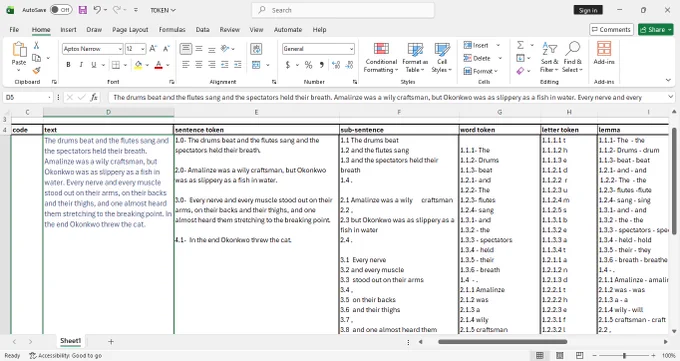680x361 pixels.
Task: Switch to Page Break Preview view
Action: pyautogui.click(x=580, y=355)
